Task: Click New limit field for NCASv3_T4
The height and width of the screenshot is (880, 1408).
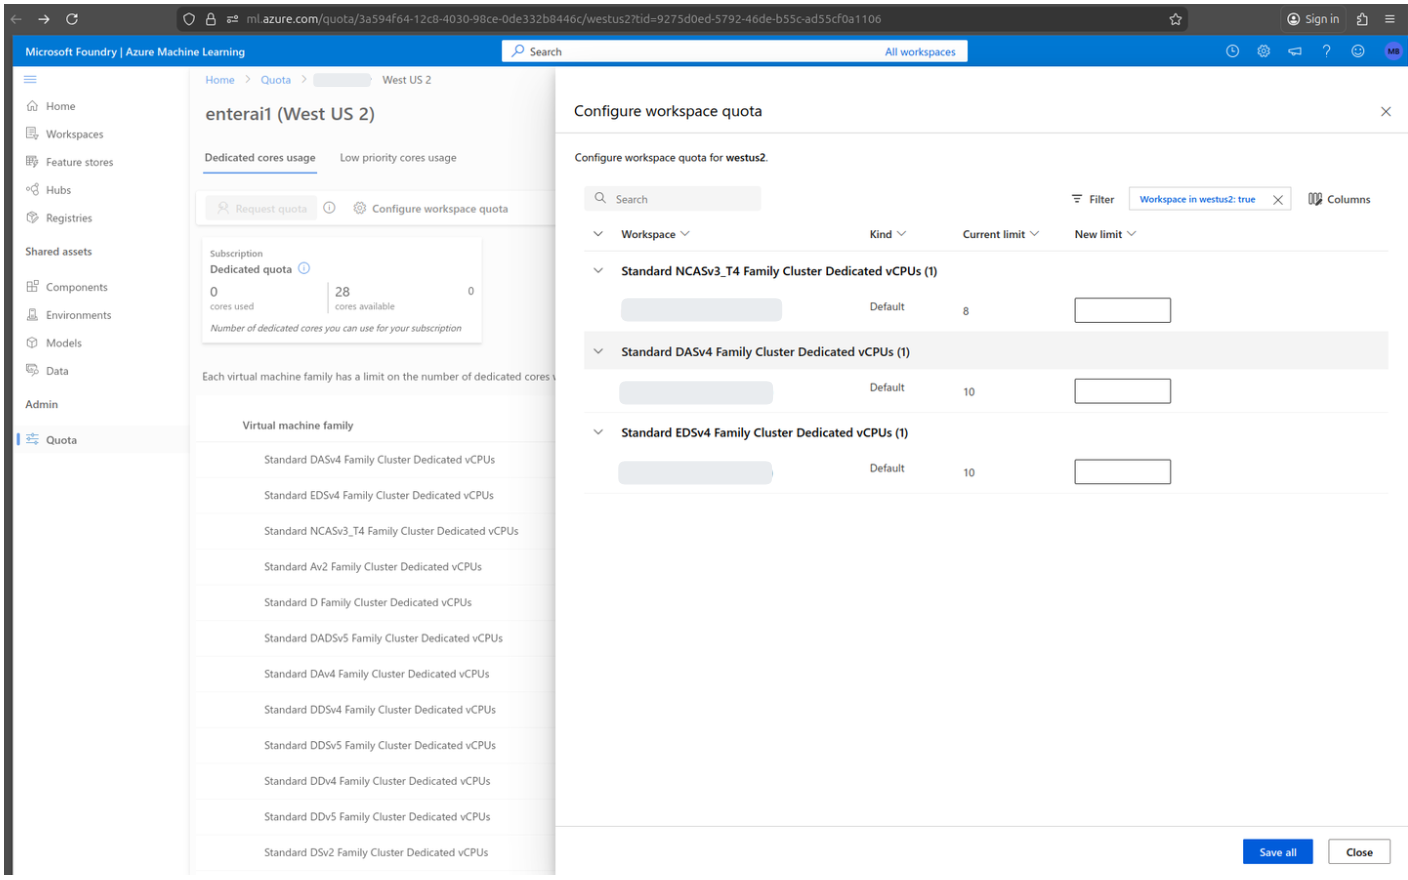Action: (x=1122, y=310)
